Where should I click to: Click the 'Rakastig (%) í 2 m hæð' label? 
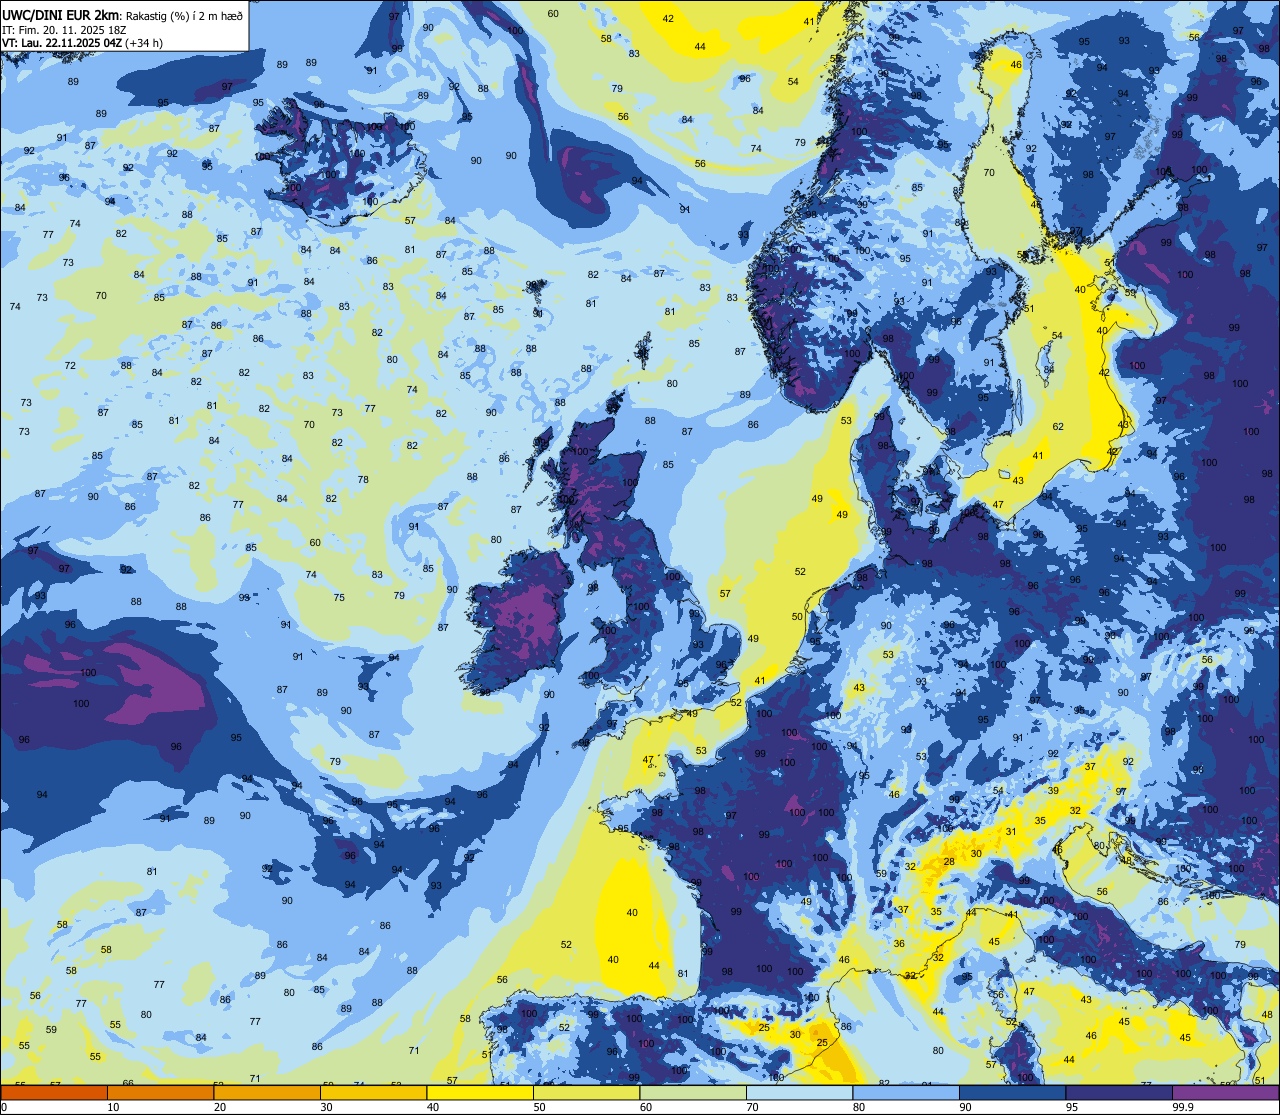[182, 15]
